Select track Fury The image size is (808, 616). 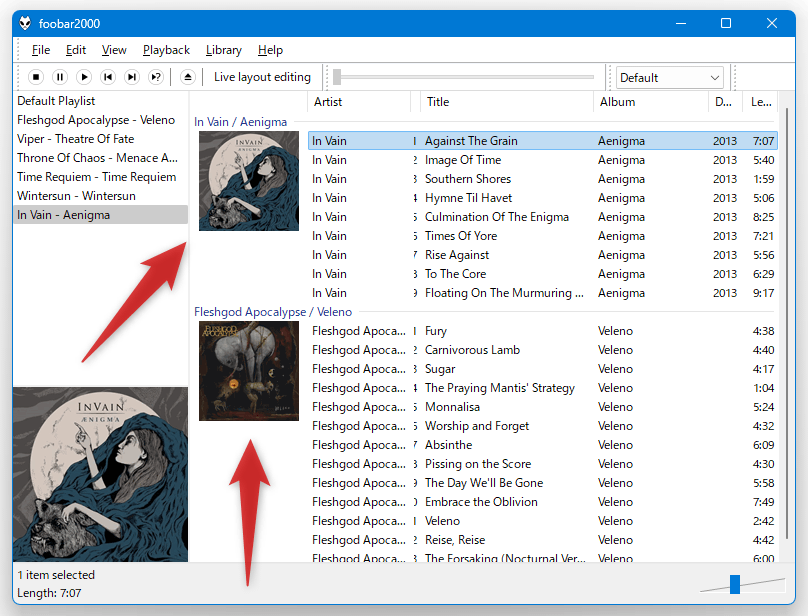tap(543, 331)
